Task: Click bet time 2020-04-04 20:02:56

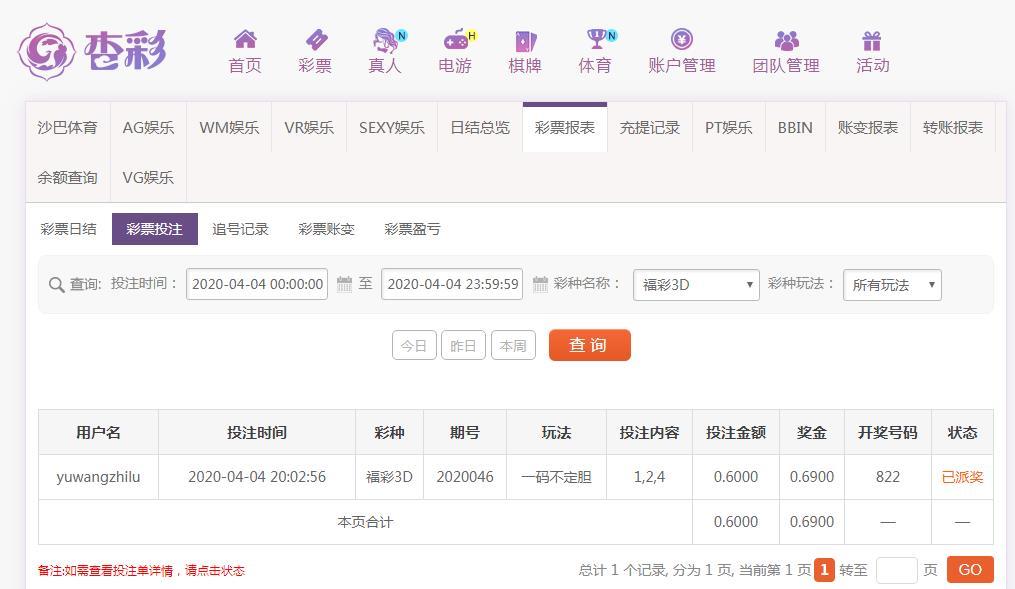Action: pyautogui.click(x=257, y=477)
